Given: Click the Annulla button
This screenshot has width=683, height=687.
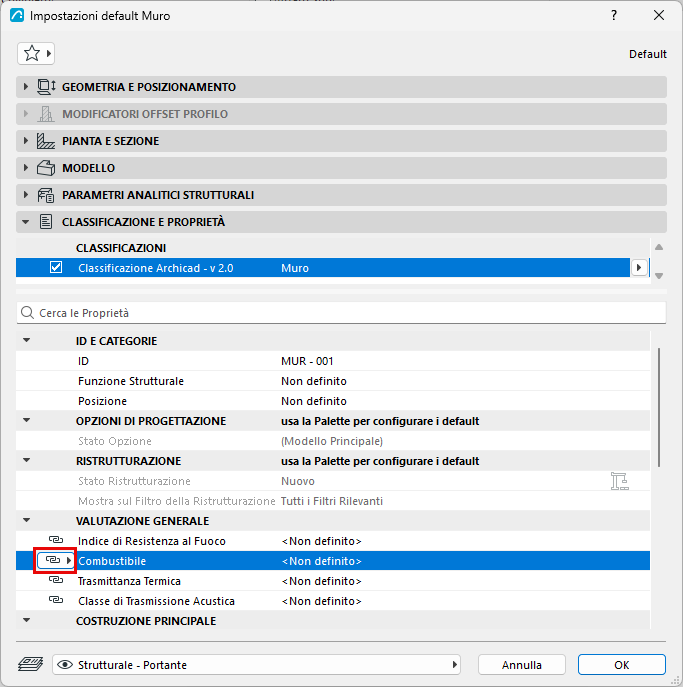Looking at the screenshot, I should (521, 665).
